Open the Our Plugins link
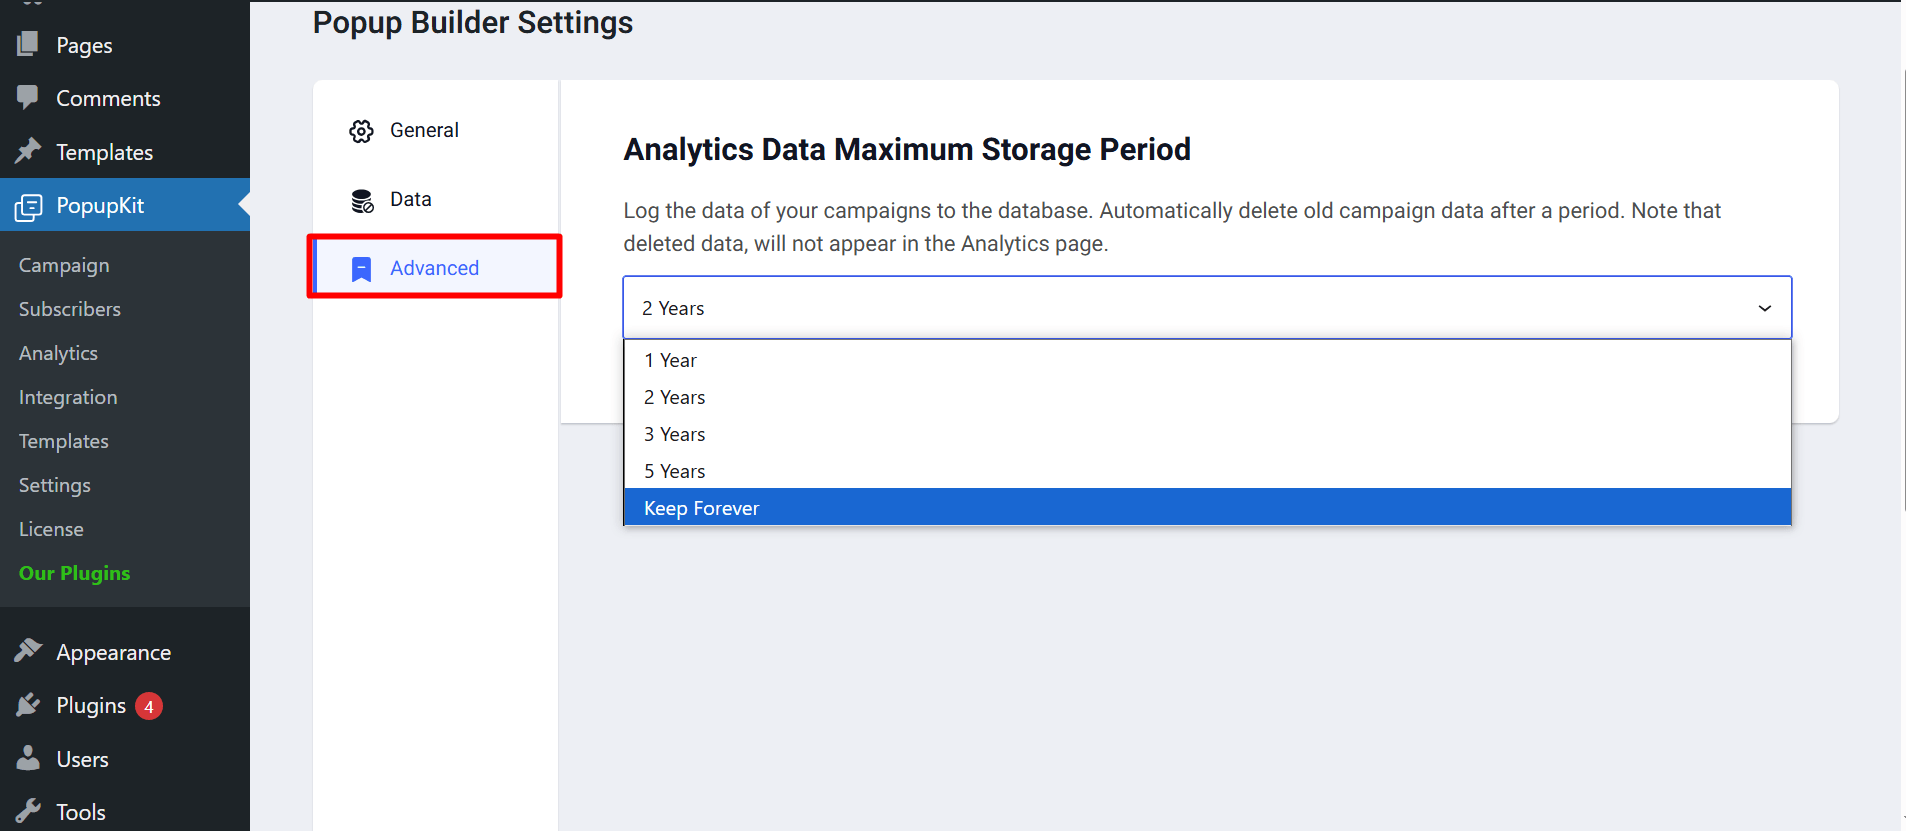Viewport: 1906px width, 831px height. 74,573
